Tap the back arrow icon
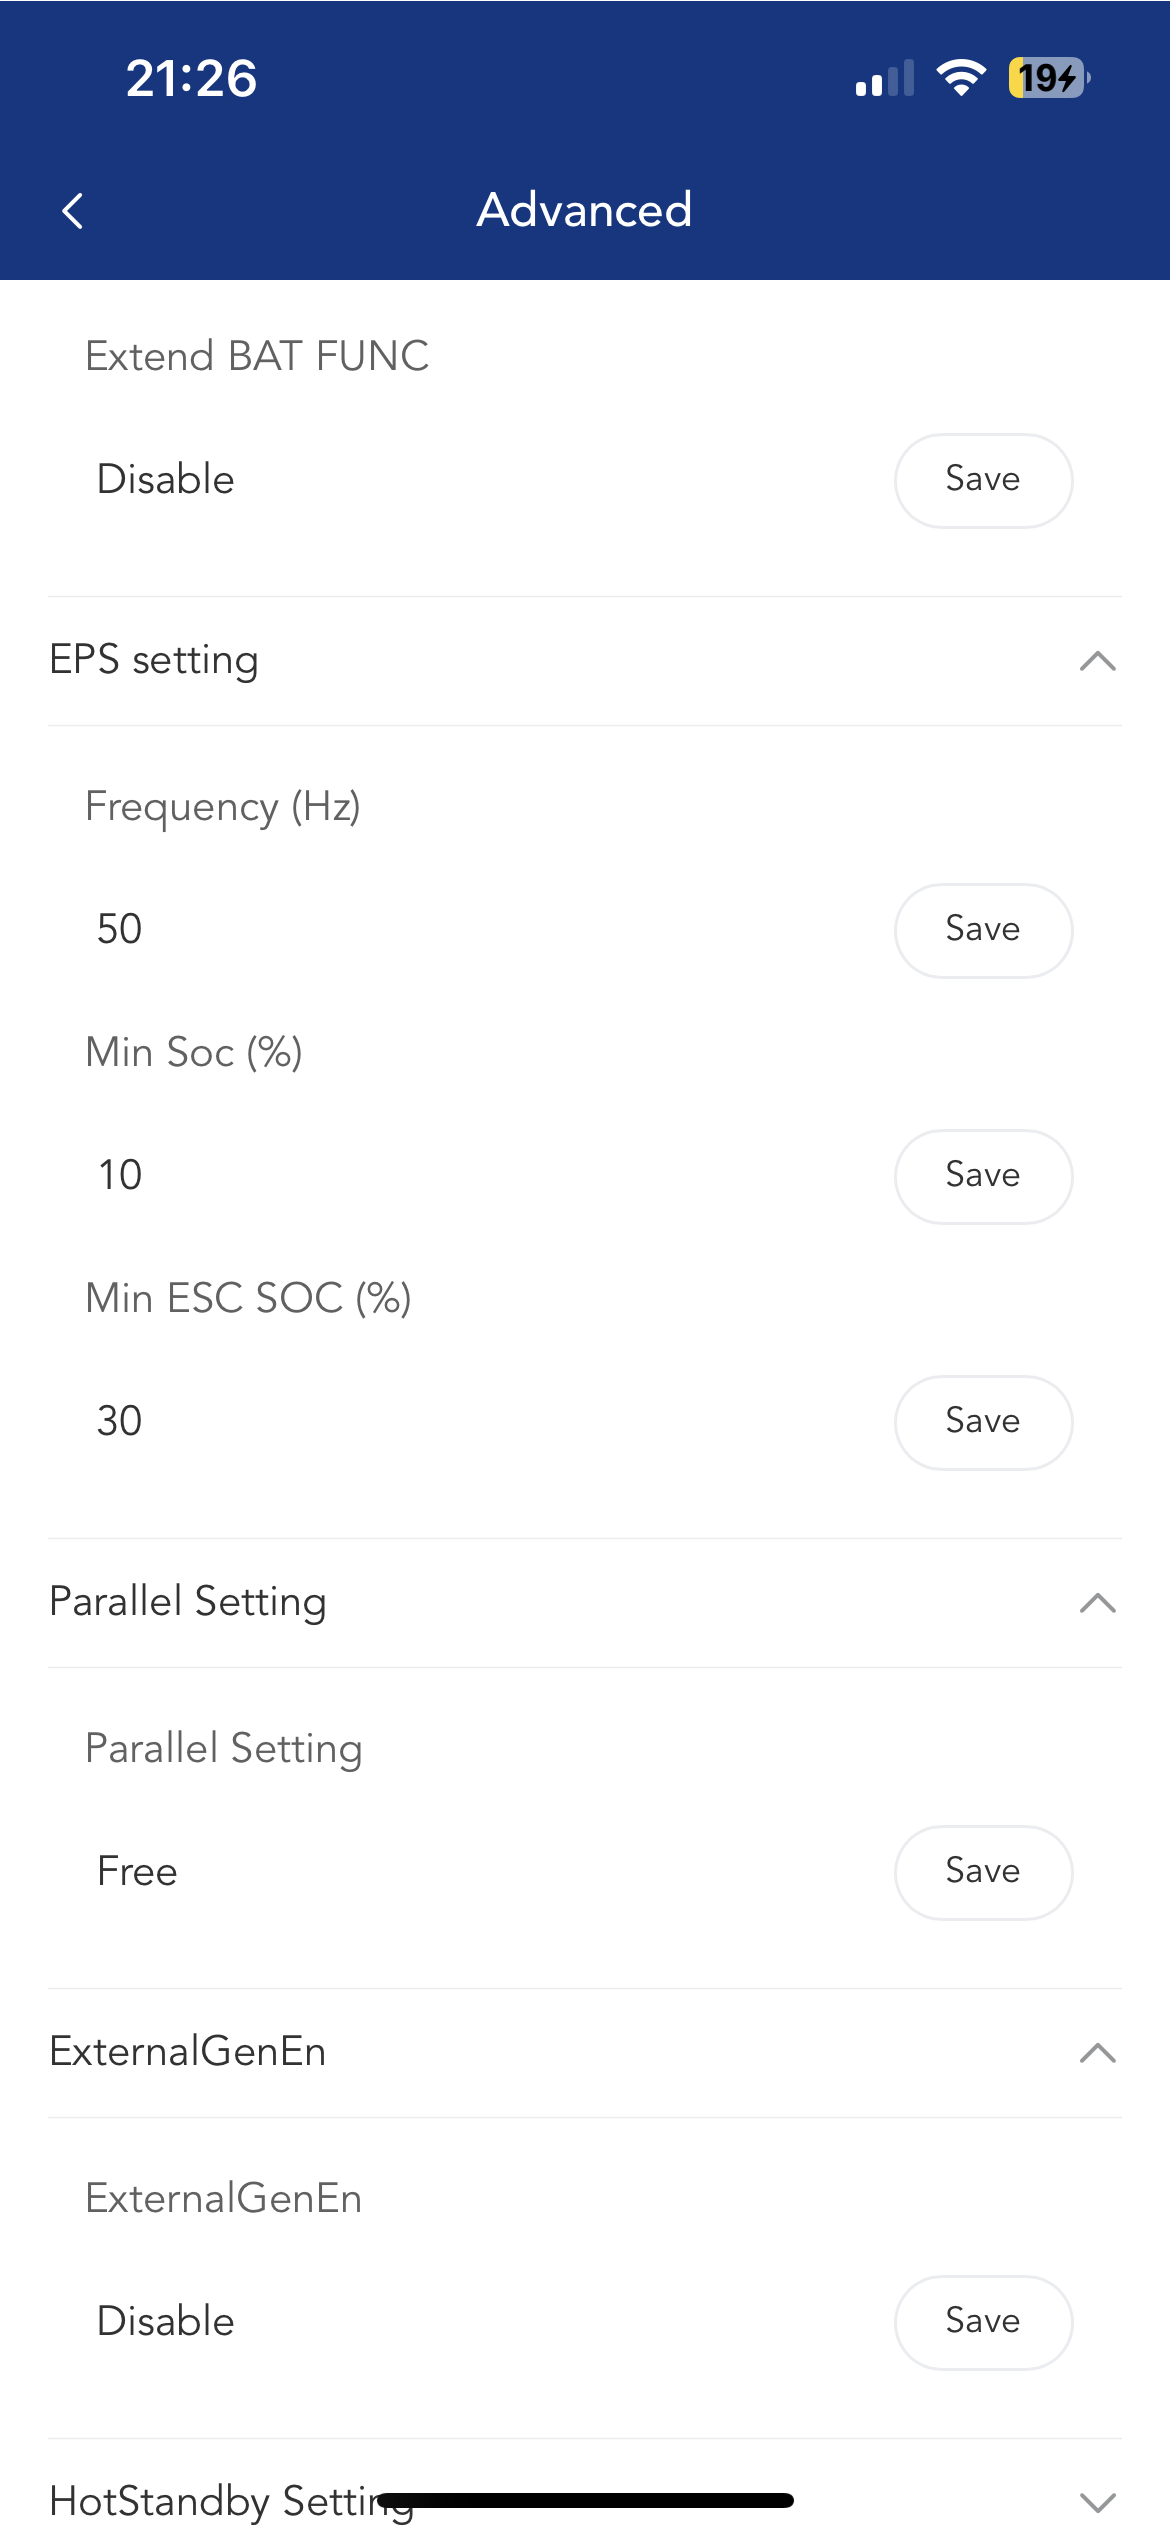The height and width of the screenshot is (2532, 1170). tap(73, 210)
